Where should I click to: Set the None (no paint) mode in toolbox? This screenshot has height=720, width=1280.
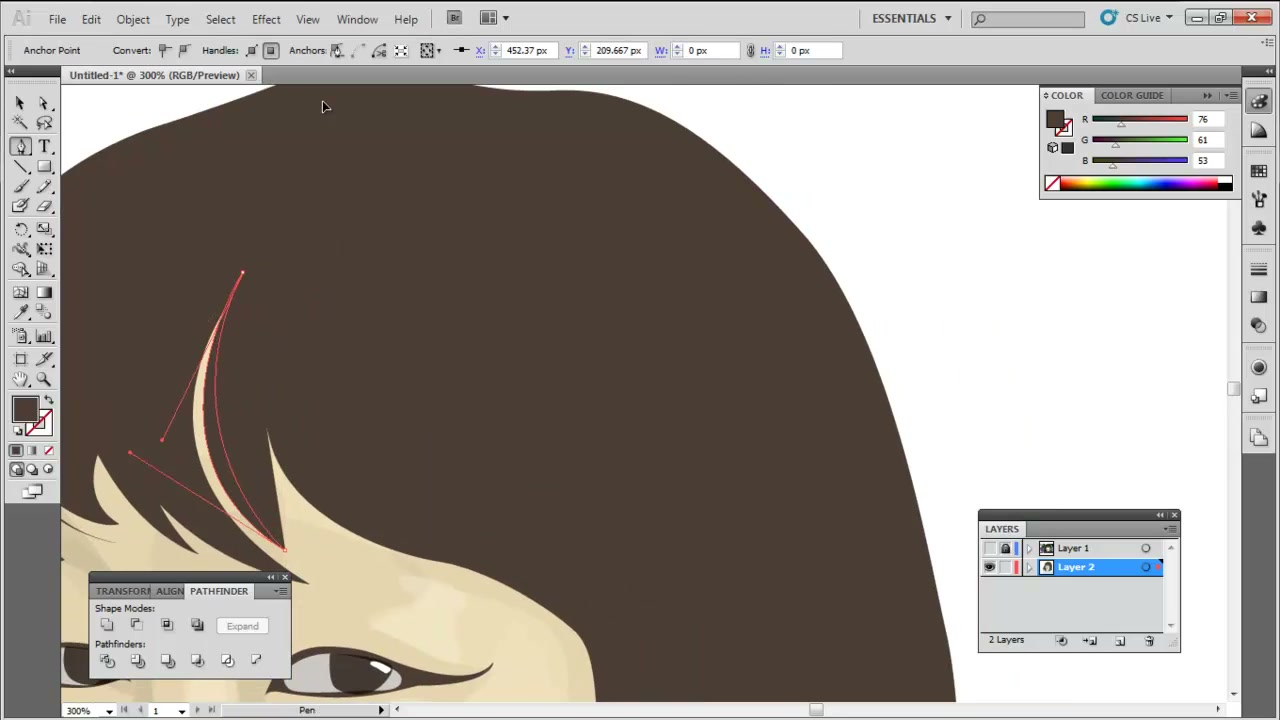[48, 451]
